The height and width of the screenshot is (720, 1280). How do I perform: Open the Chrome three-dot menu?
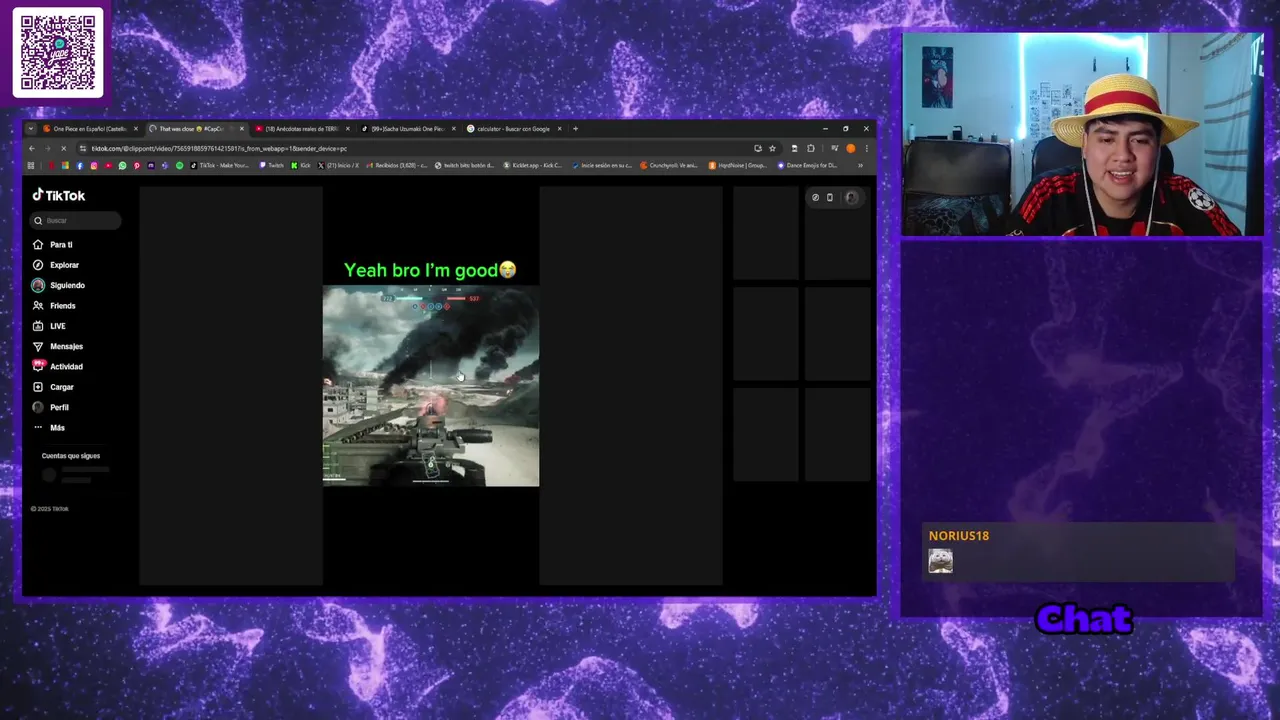coord(866,148)
